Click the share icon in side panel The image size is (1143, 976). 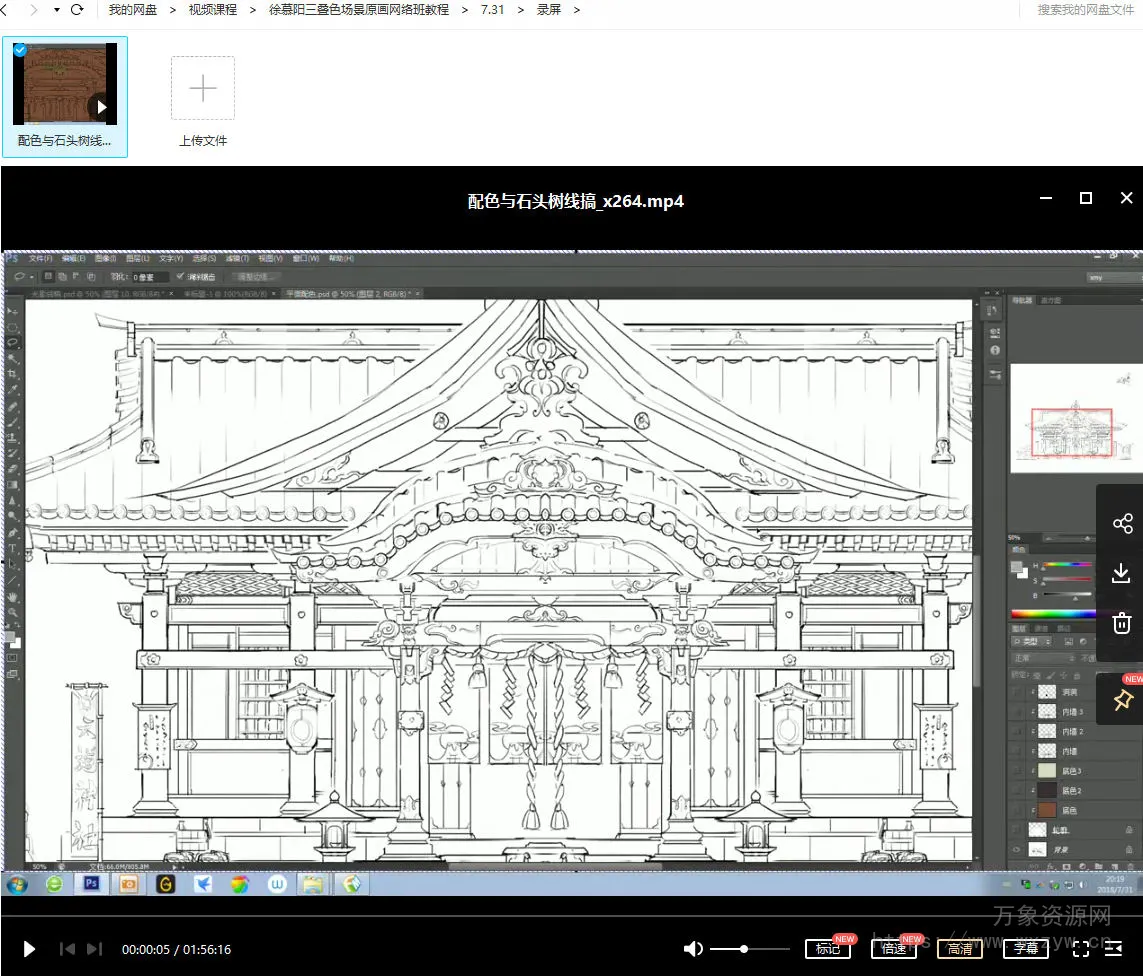(x=1122, y=524)
